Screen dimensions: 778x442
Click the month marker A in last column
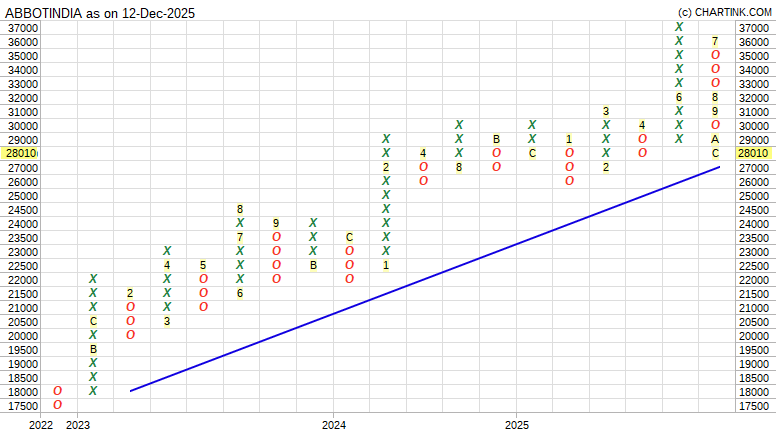[715, 140]
